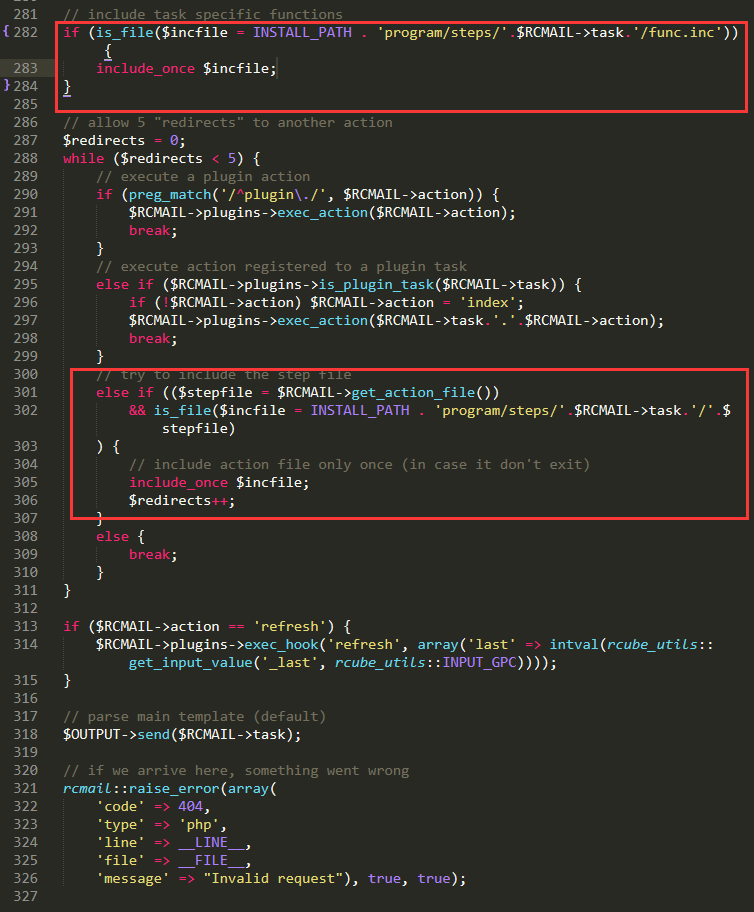The image size is (754, 912).
Task: Click 'get_input_value' on the wrapped line
Action: pyautogui.click(x=190, y=662)
